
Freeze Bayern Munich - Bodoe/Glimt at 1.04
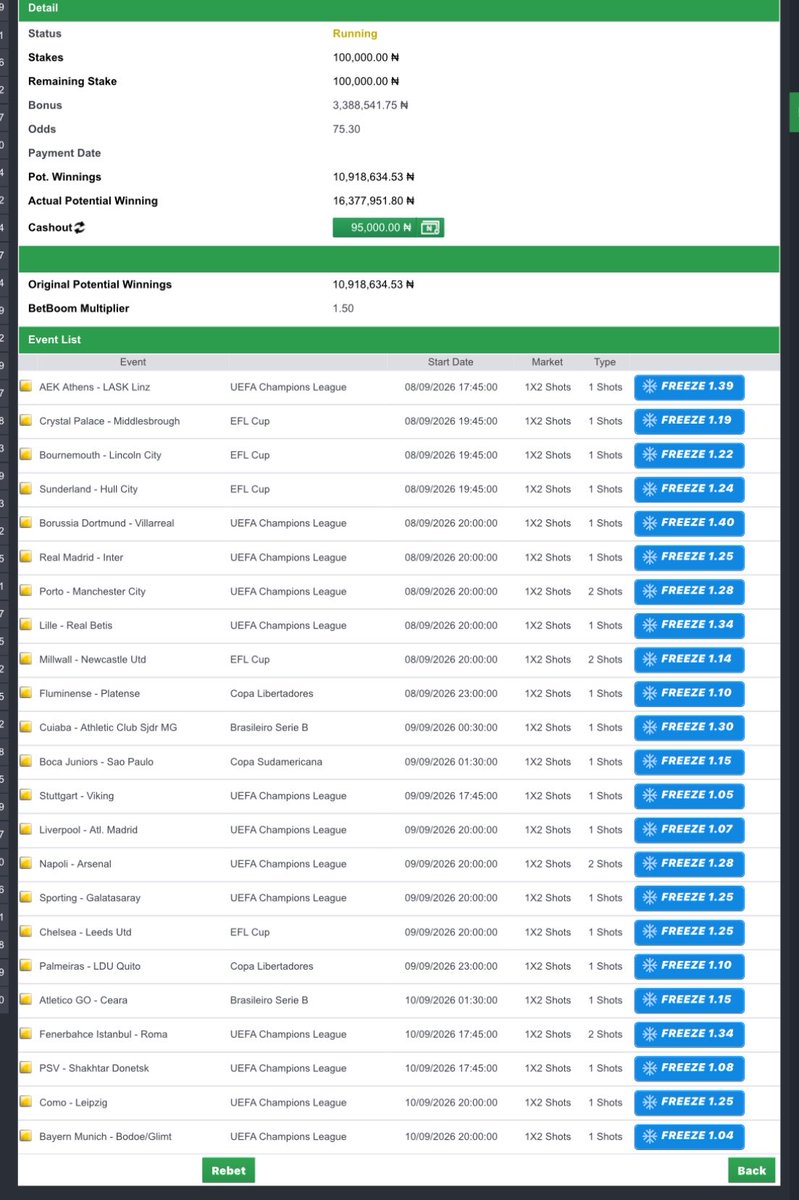coord(689,1135)
